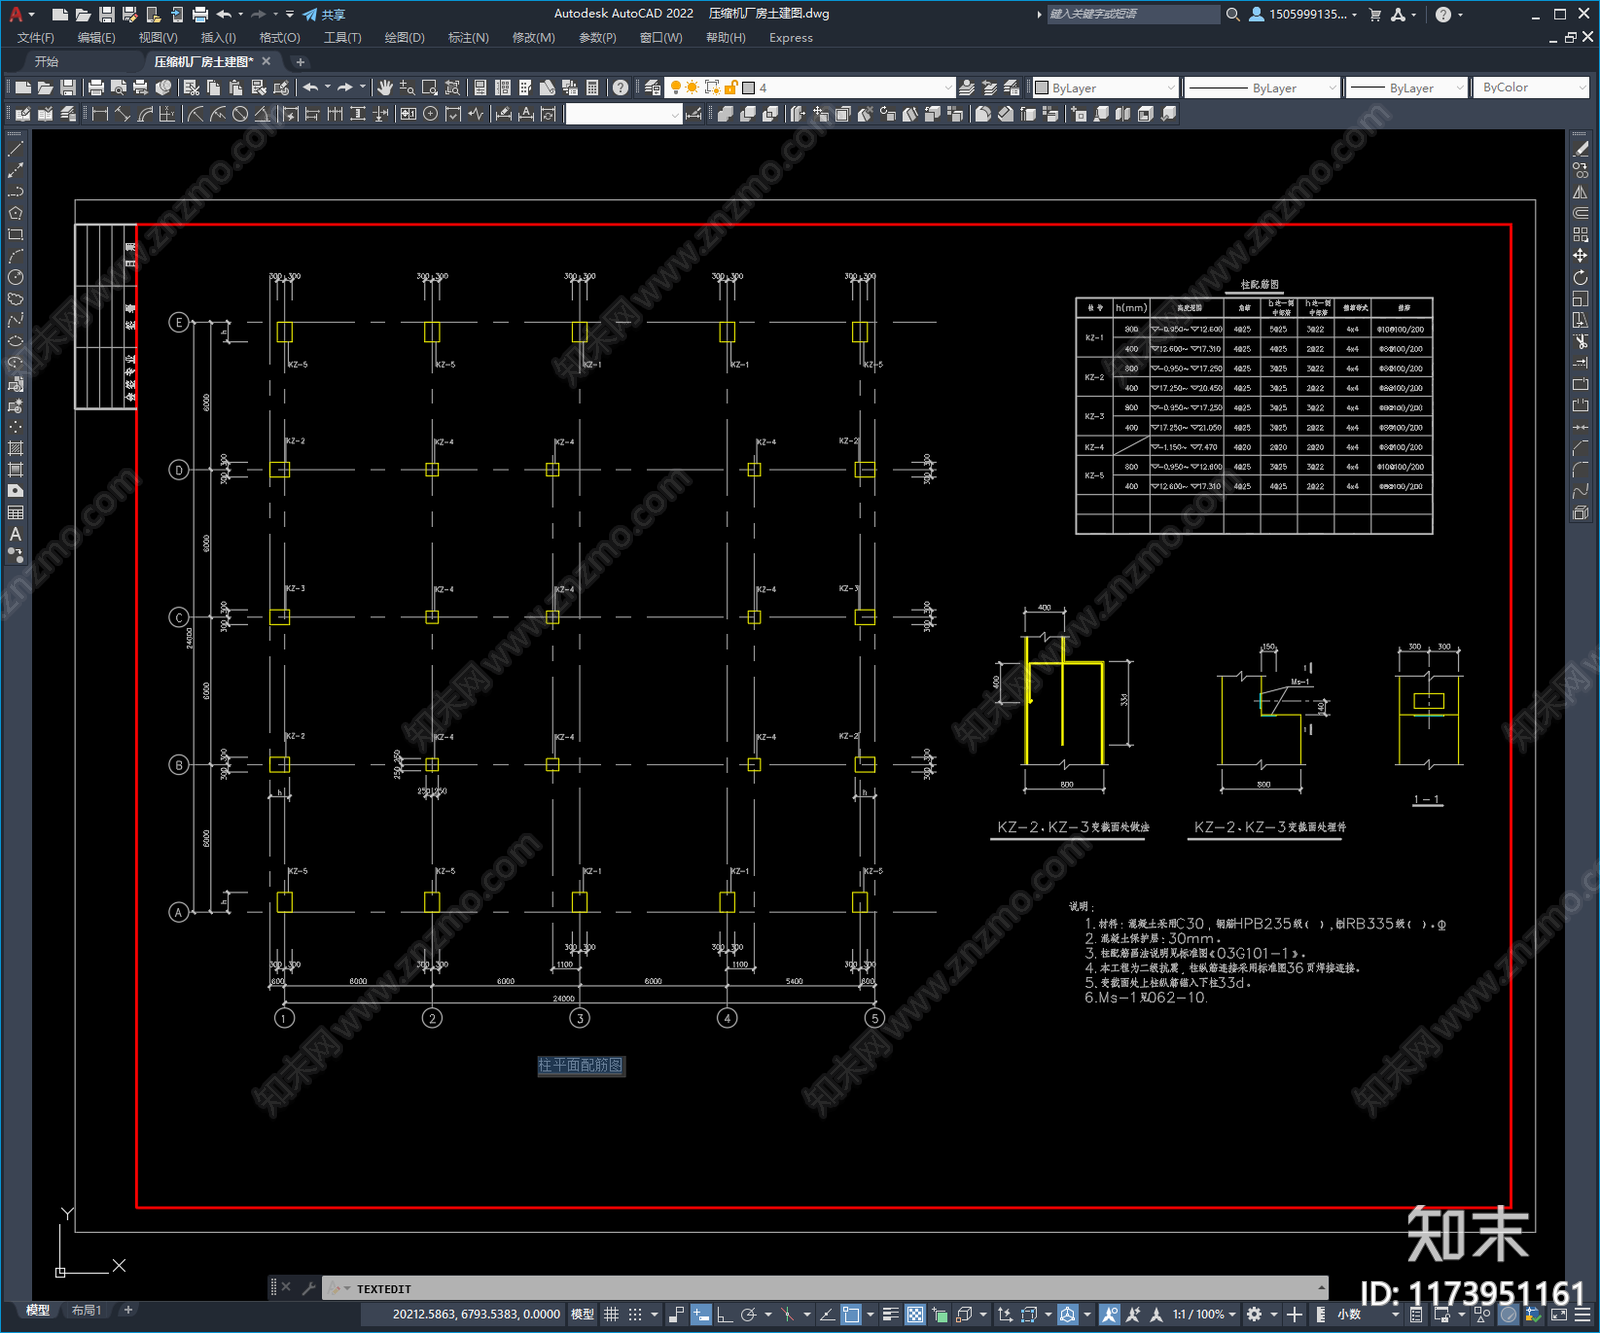Toggle lineweight display in the status bar

tap(890, 1314)
